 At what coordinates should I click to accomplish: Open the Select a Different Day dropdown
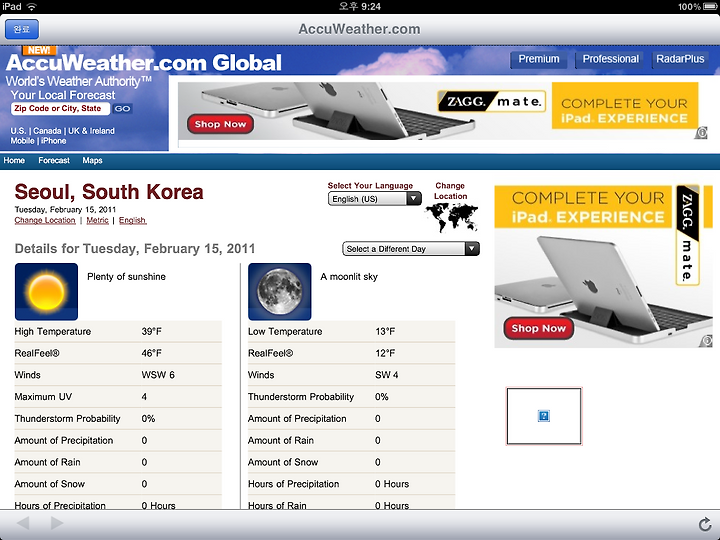(x=411, y=249)
